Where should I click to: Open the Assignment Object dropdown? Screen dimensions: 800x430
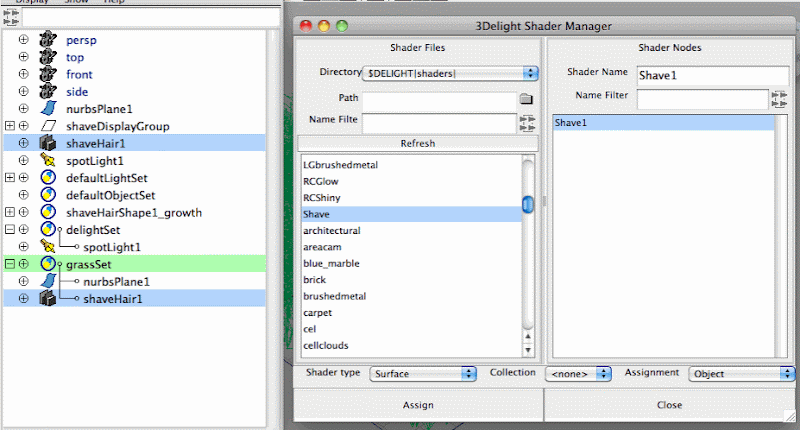[742, 373]
